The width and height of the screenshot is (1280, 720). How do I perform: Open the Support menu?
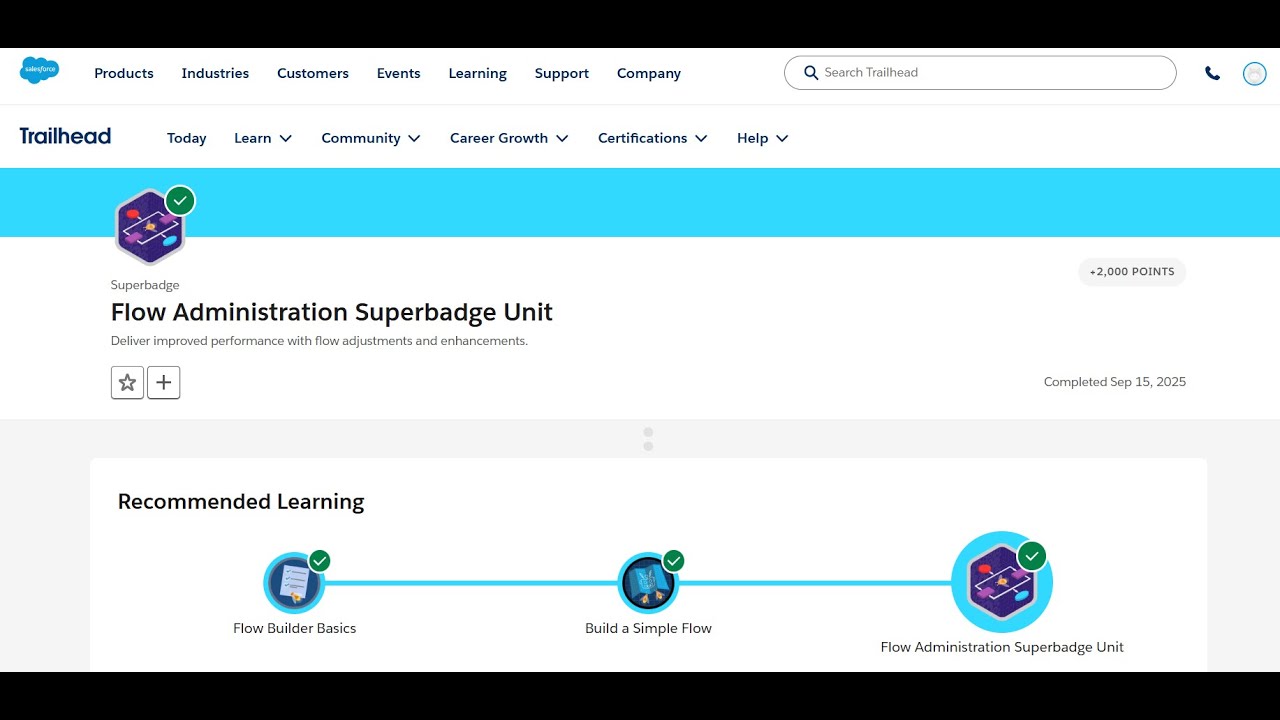click(562, 73)
